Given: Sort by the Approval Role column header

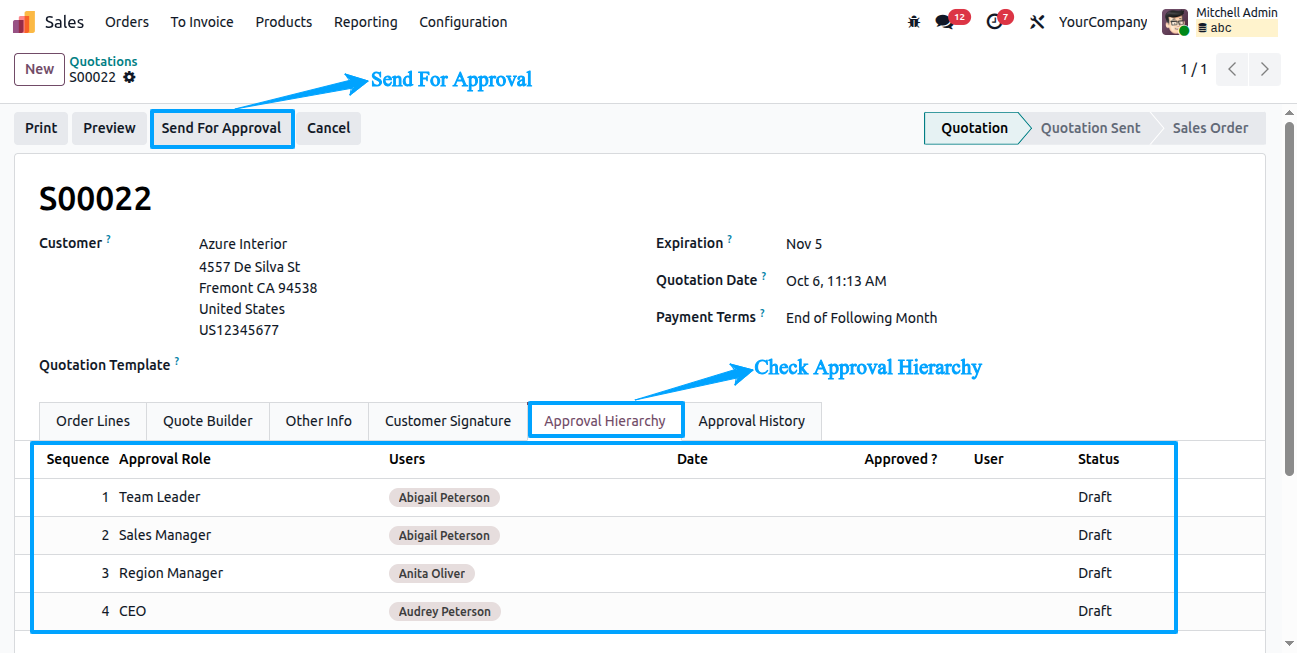Looking at the screenshot, I should point(165,459).
